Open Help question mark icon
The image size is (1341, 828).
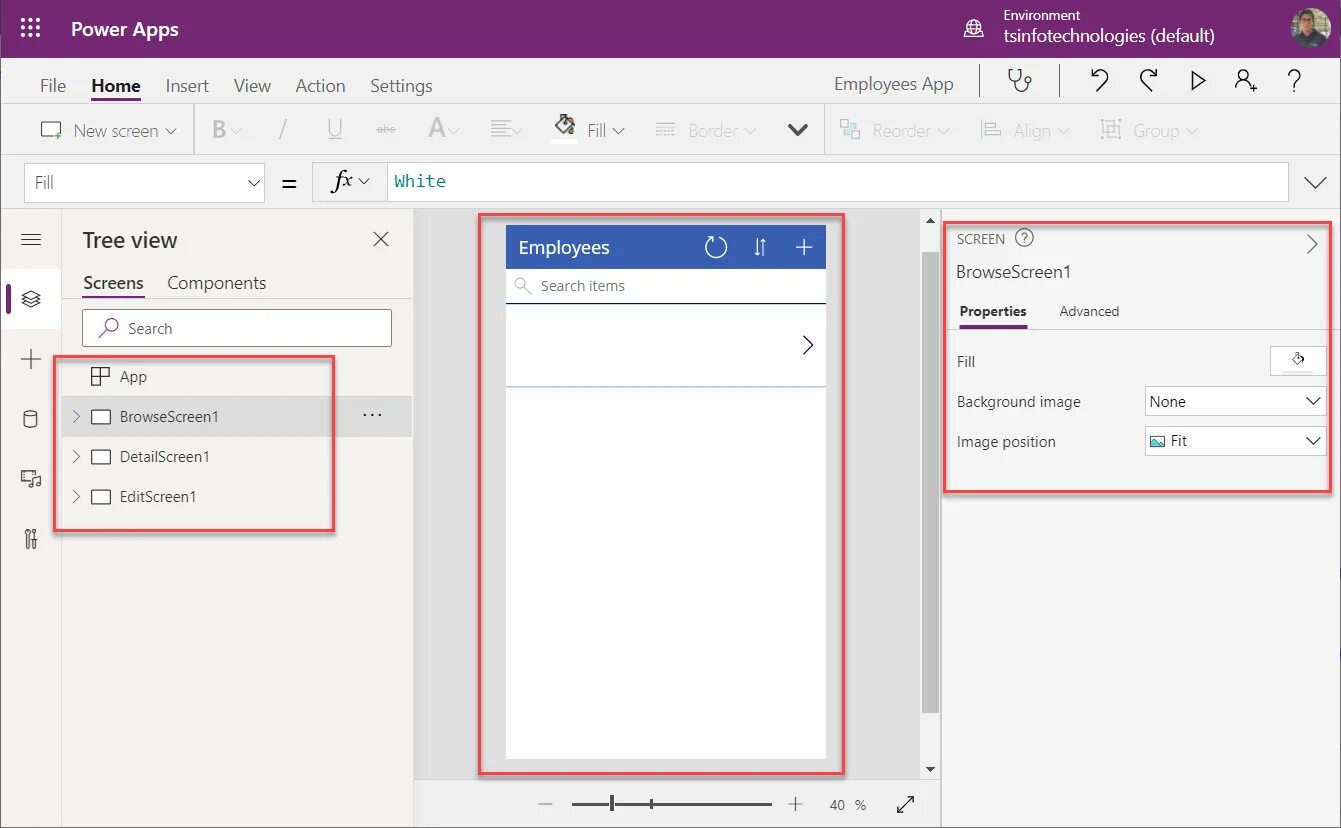pyautogui.click(x=1294, y=81)
